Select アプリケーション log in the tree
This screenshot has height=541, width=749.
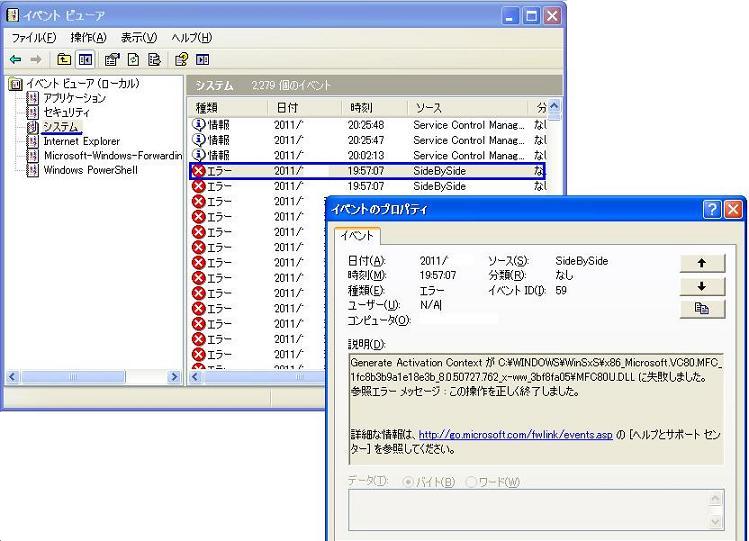pyautogui.click(x=73, y=98)
